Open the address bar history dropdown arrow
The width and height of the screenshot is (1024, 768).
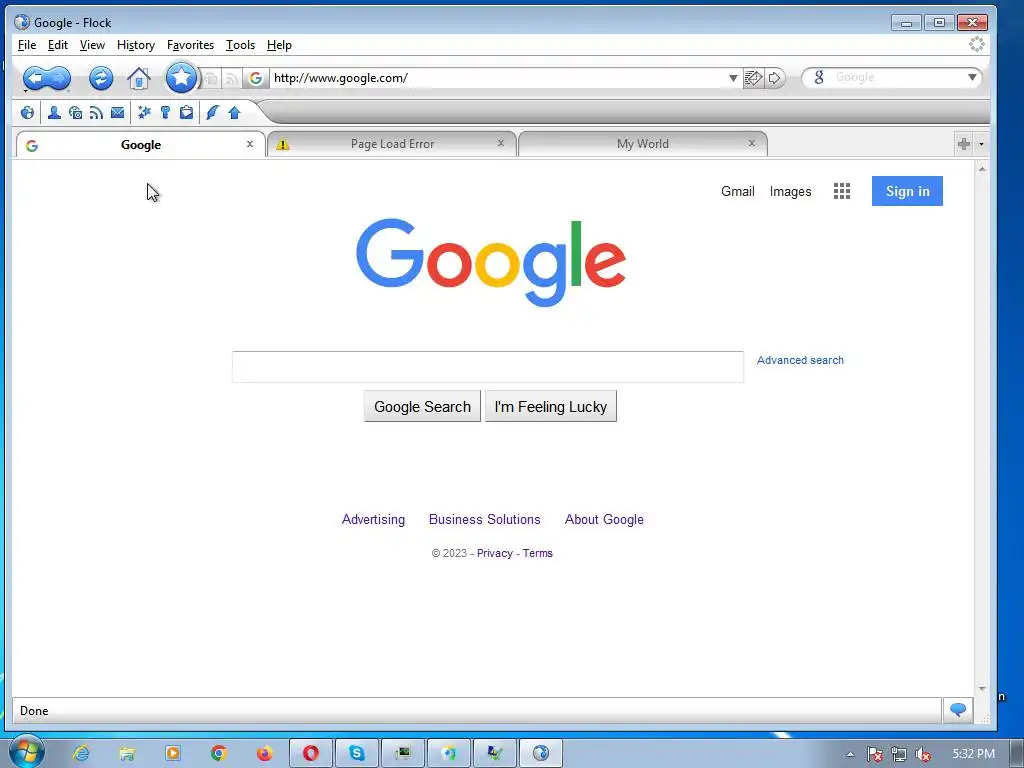tap(733, 78)
